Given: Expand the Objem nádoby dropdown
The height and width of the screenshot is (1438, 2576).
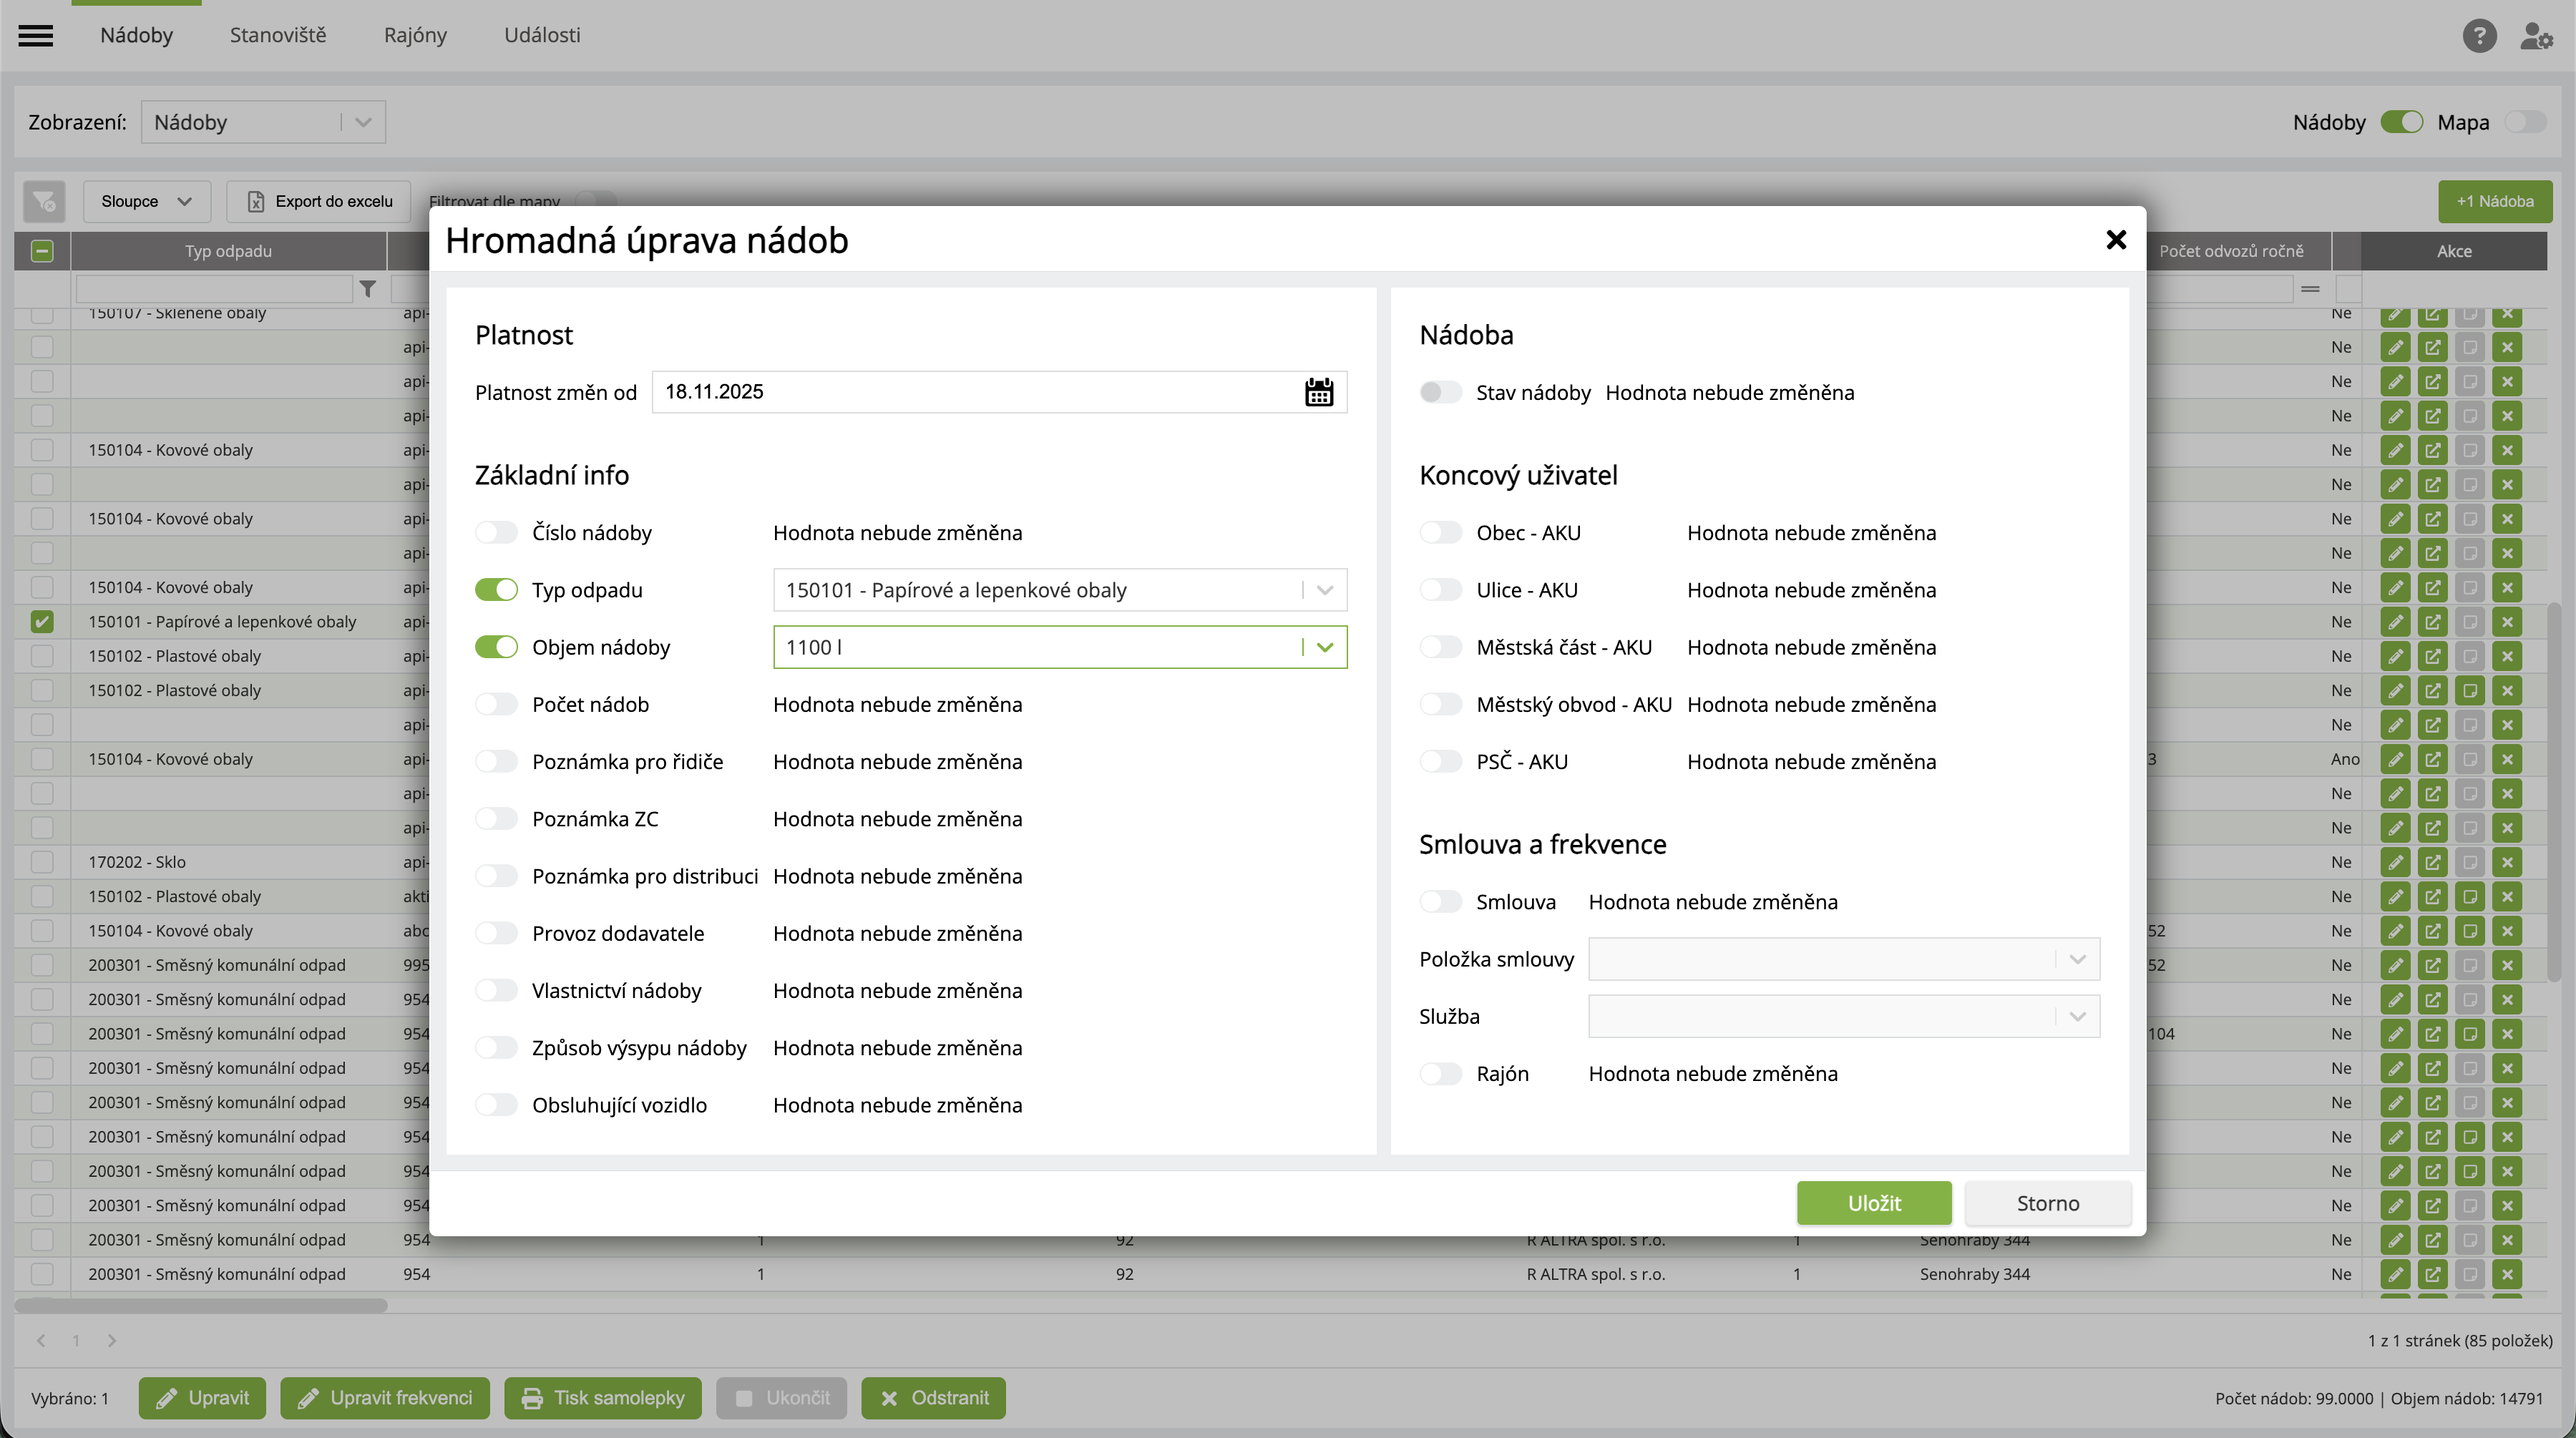Looking at the screenshot, I should pos(1324,647).
